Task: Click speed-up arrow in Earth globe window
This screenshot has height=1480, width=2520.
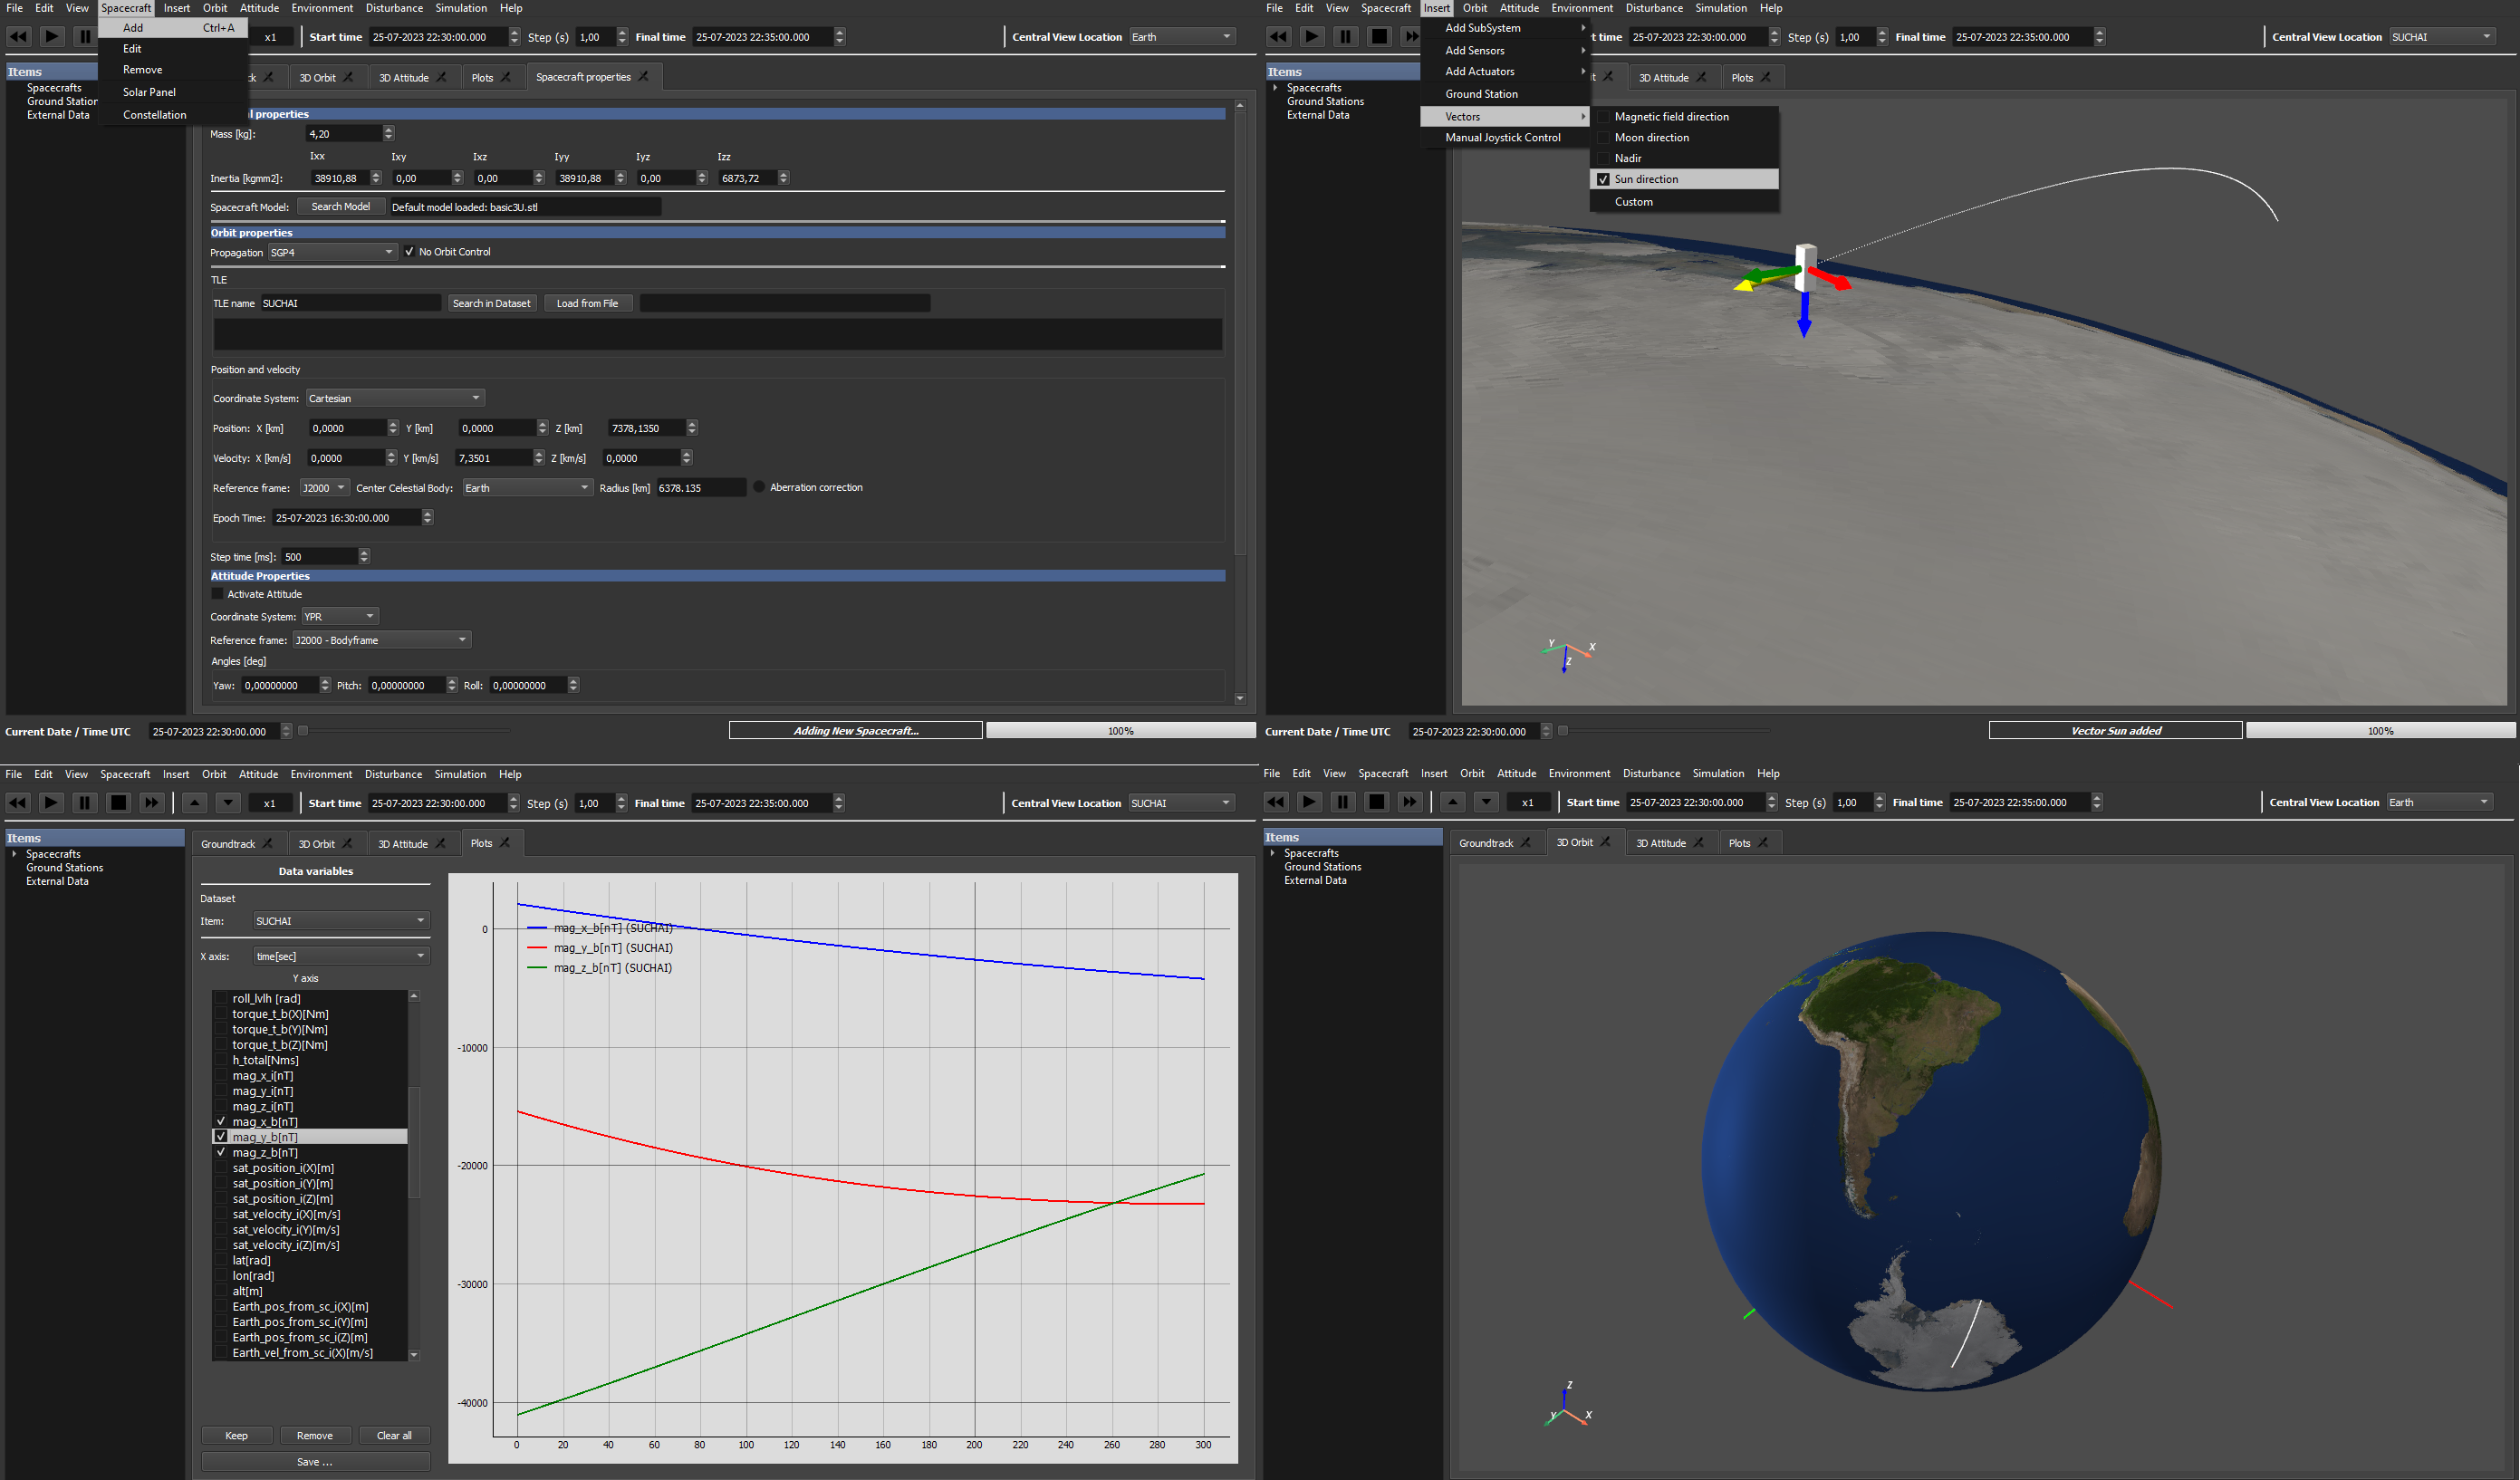Action: coord(1452,801)
